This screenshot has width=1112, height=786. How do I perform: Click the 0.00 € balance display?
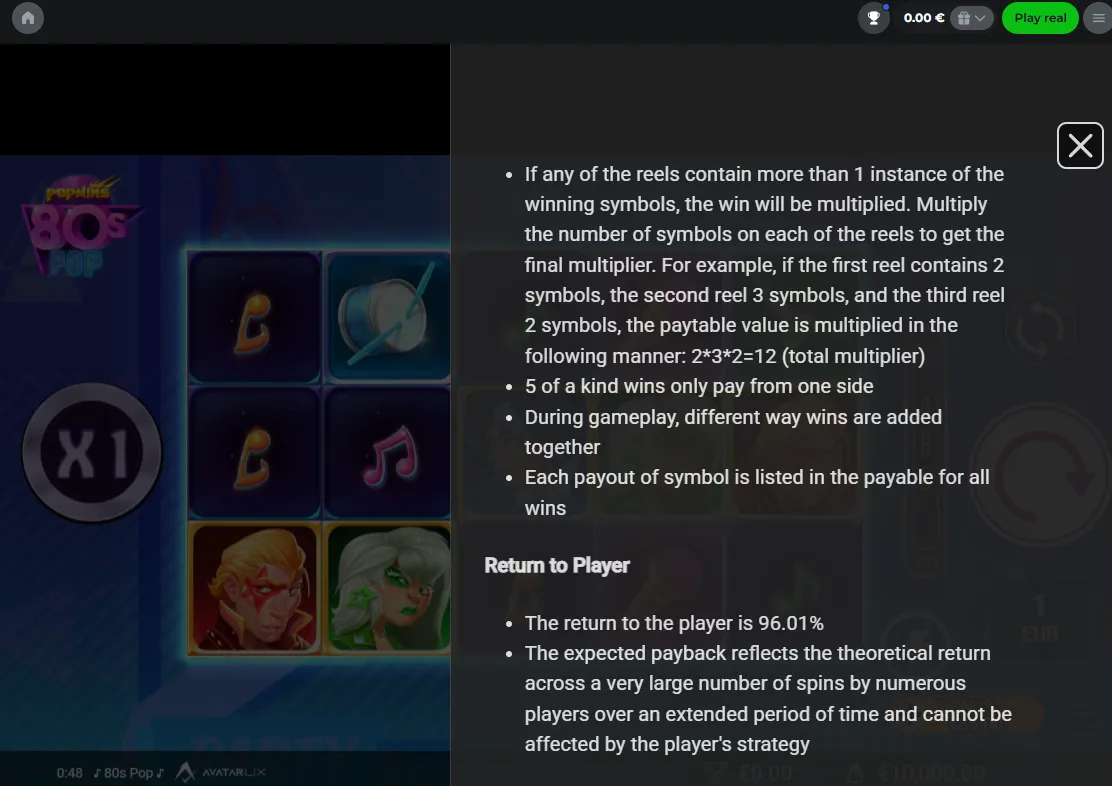tap(923, 18)
